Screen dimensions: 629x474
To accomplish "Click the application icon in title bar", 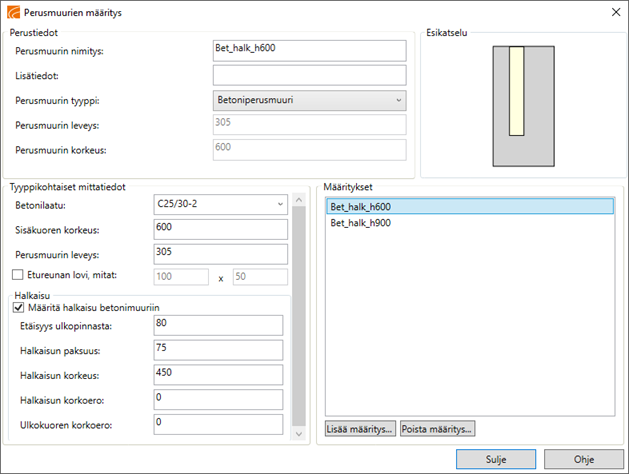I will click(12, 12).
